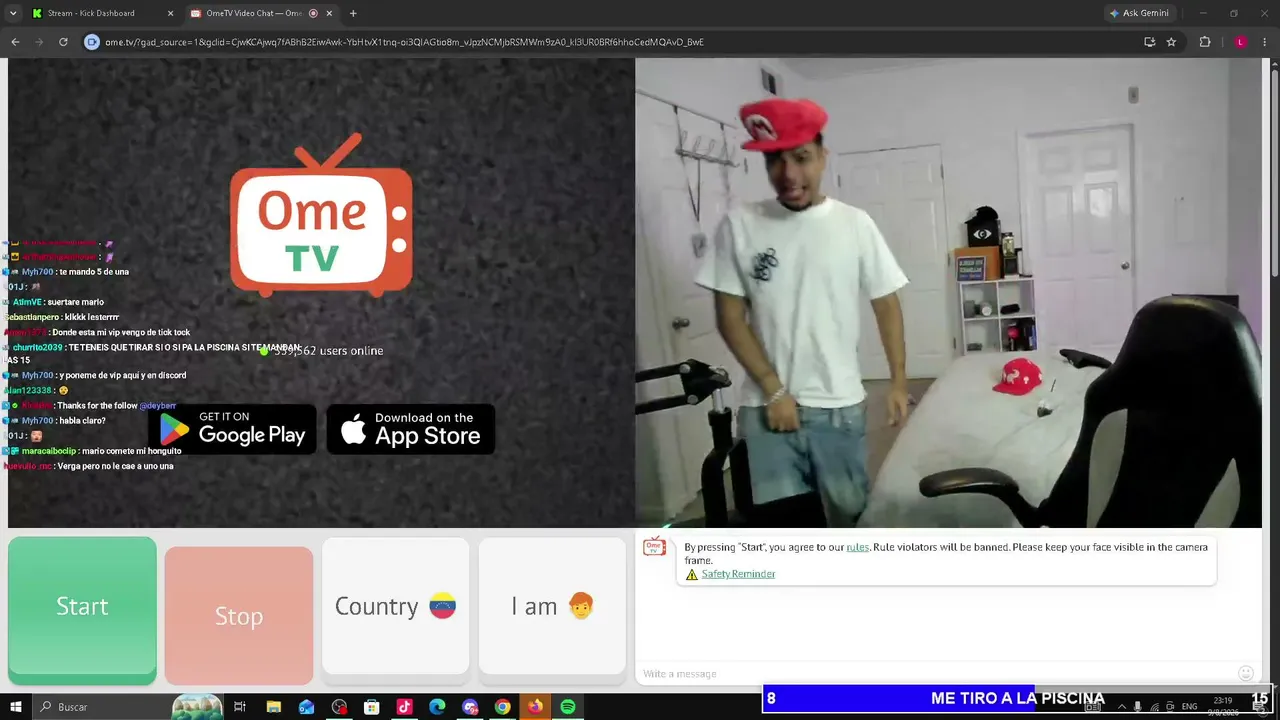The width and height of the screenshot is (1280, 720).
Task: Click chat message "suertare mario"
Action: [76, 302]
